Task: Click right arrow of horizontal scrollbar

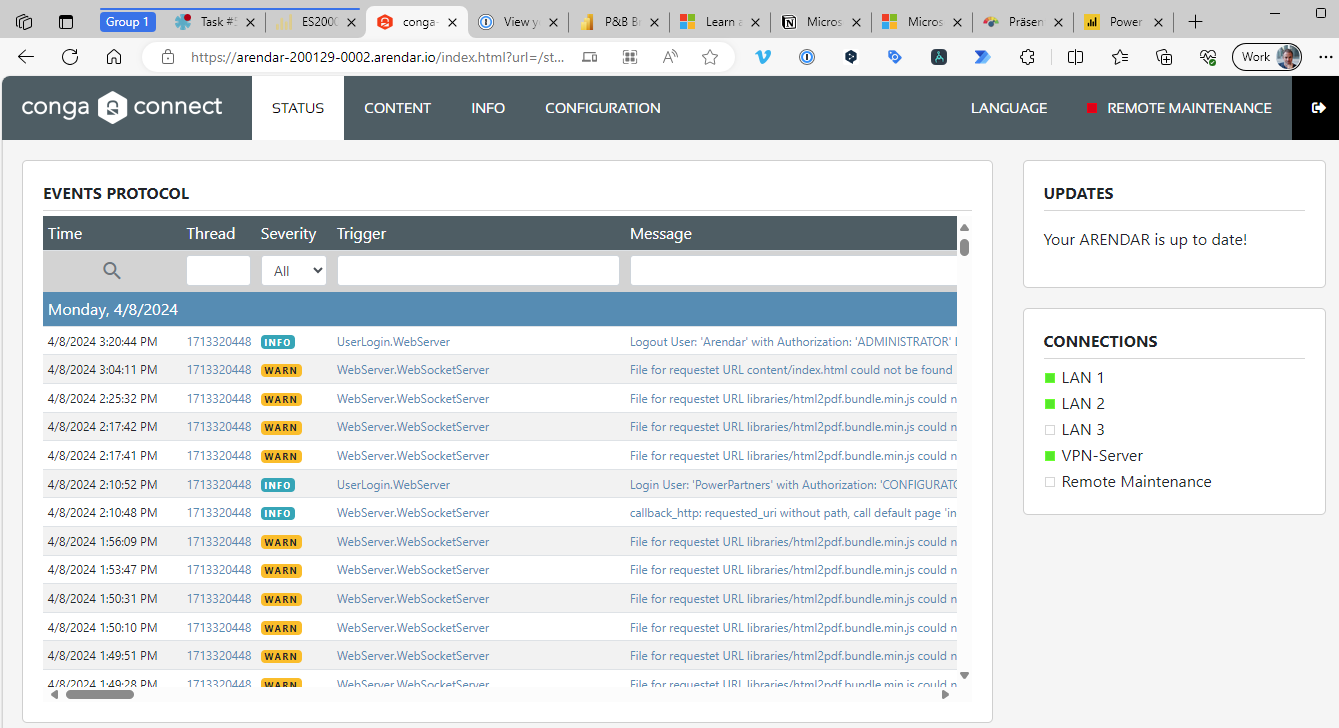Action: coord(946,694)
